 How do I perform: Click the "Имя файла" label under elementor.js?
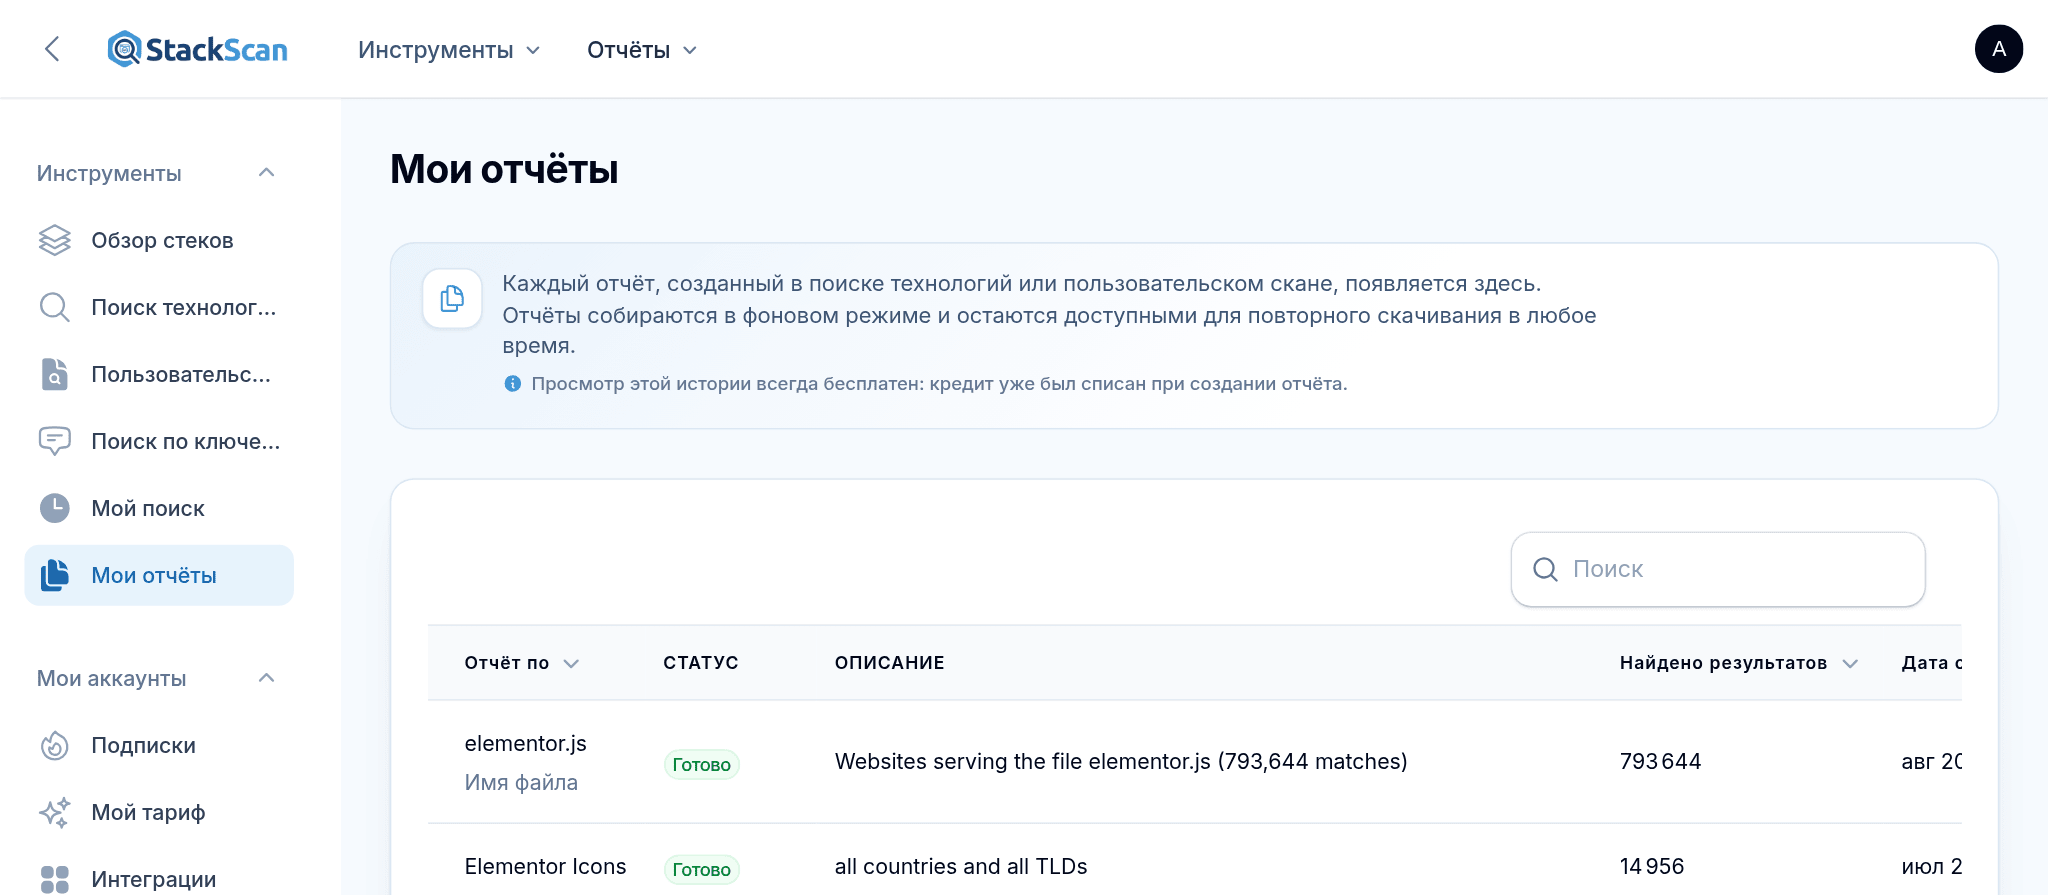(521, 782)
